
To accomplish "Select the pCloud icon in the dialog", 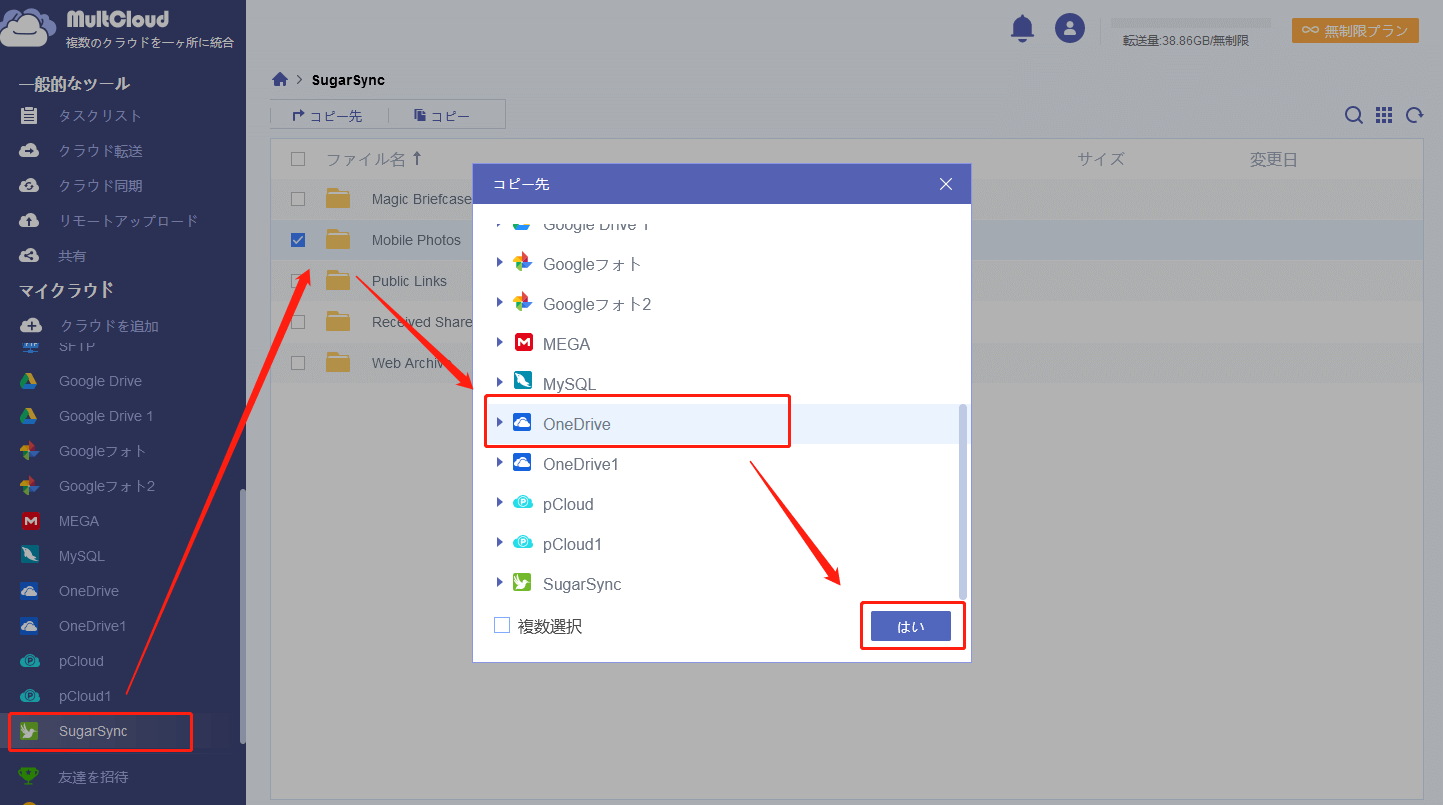I will click(x=523, y=503).
